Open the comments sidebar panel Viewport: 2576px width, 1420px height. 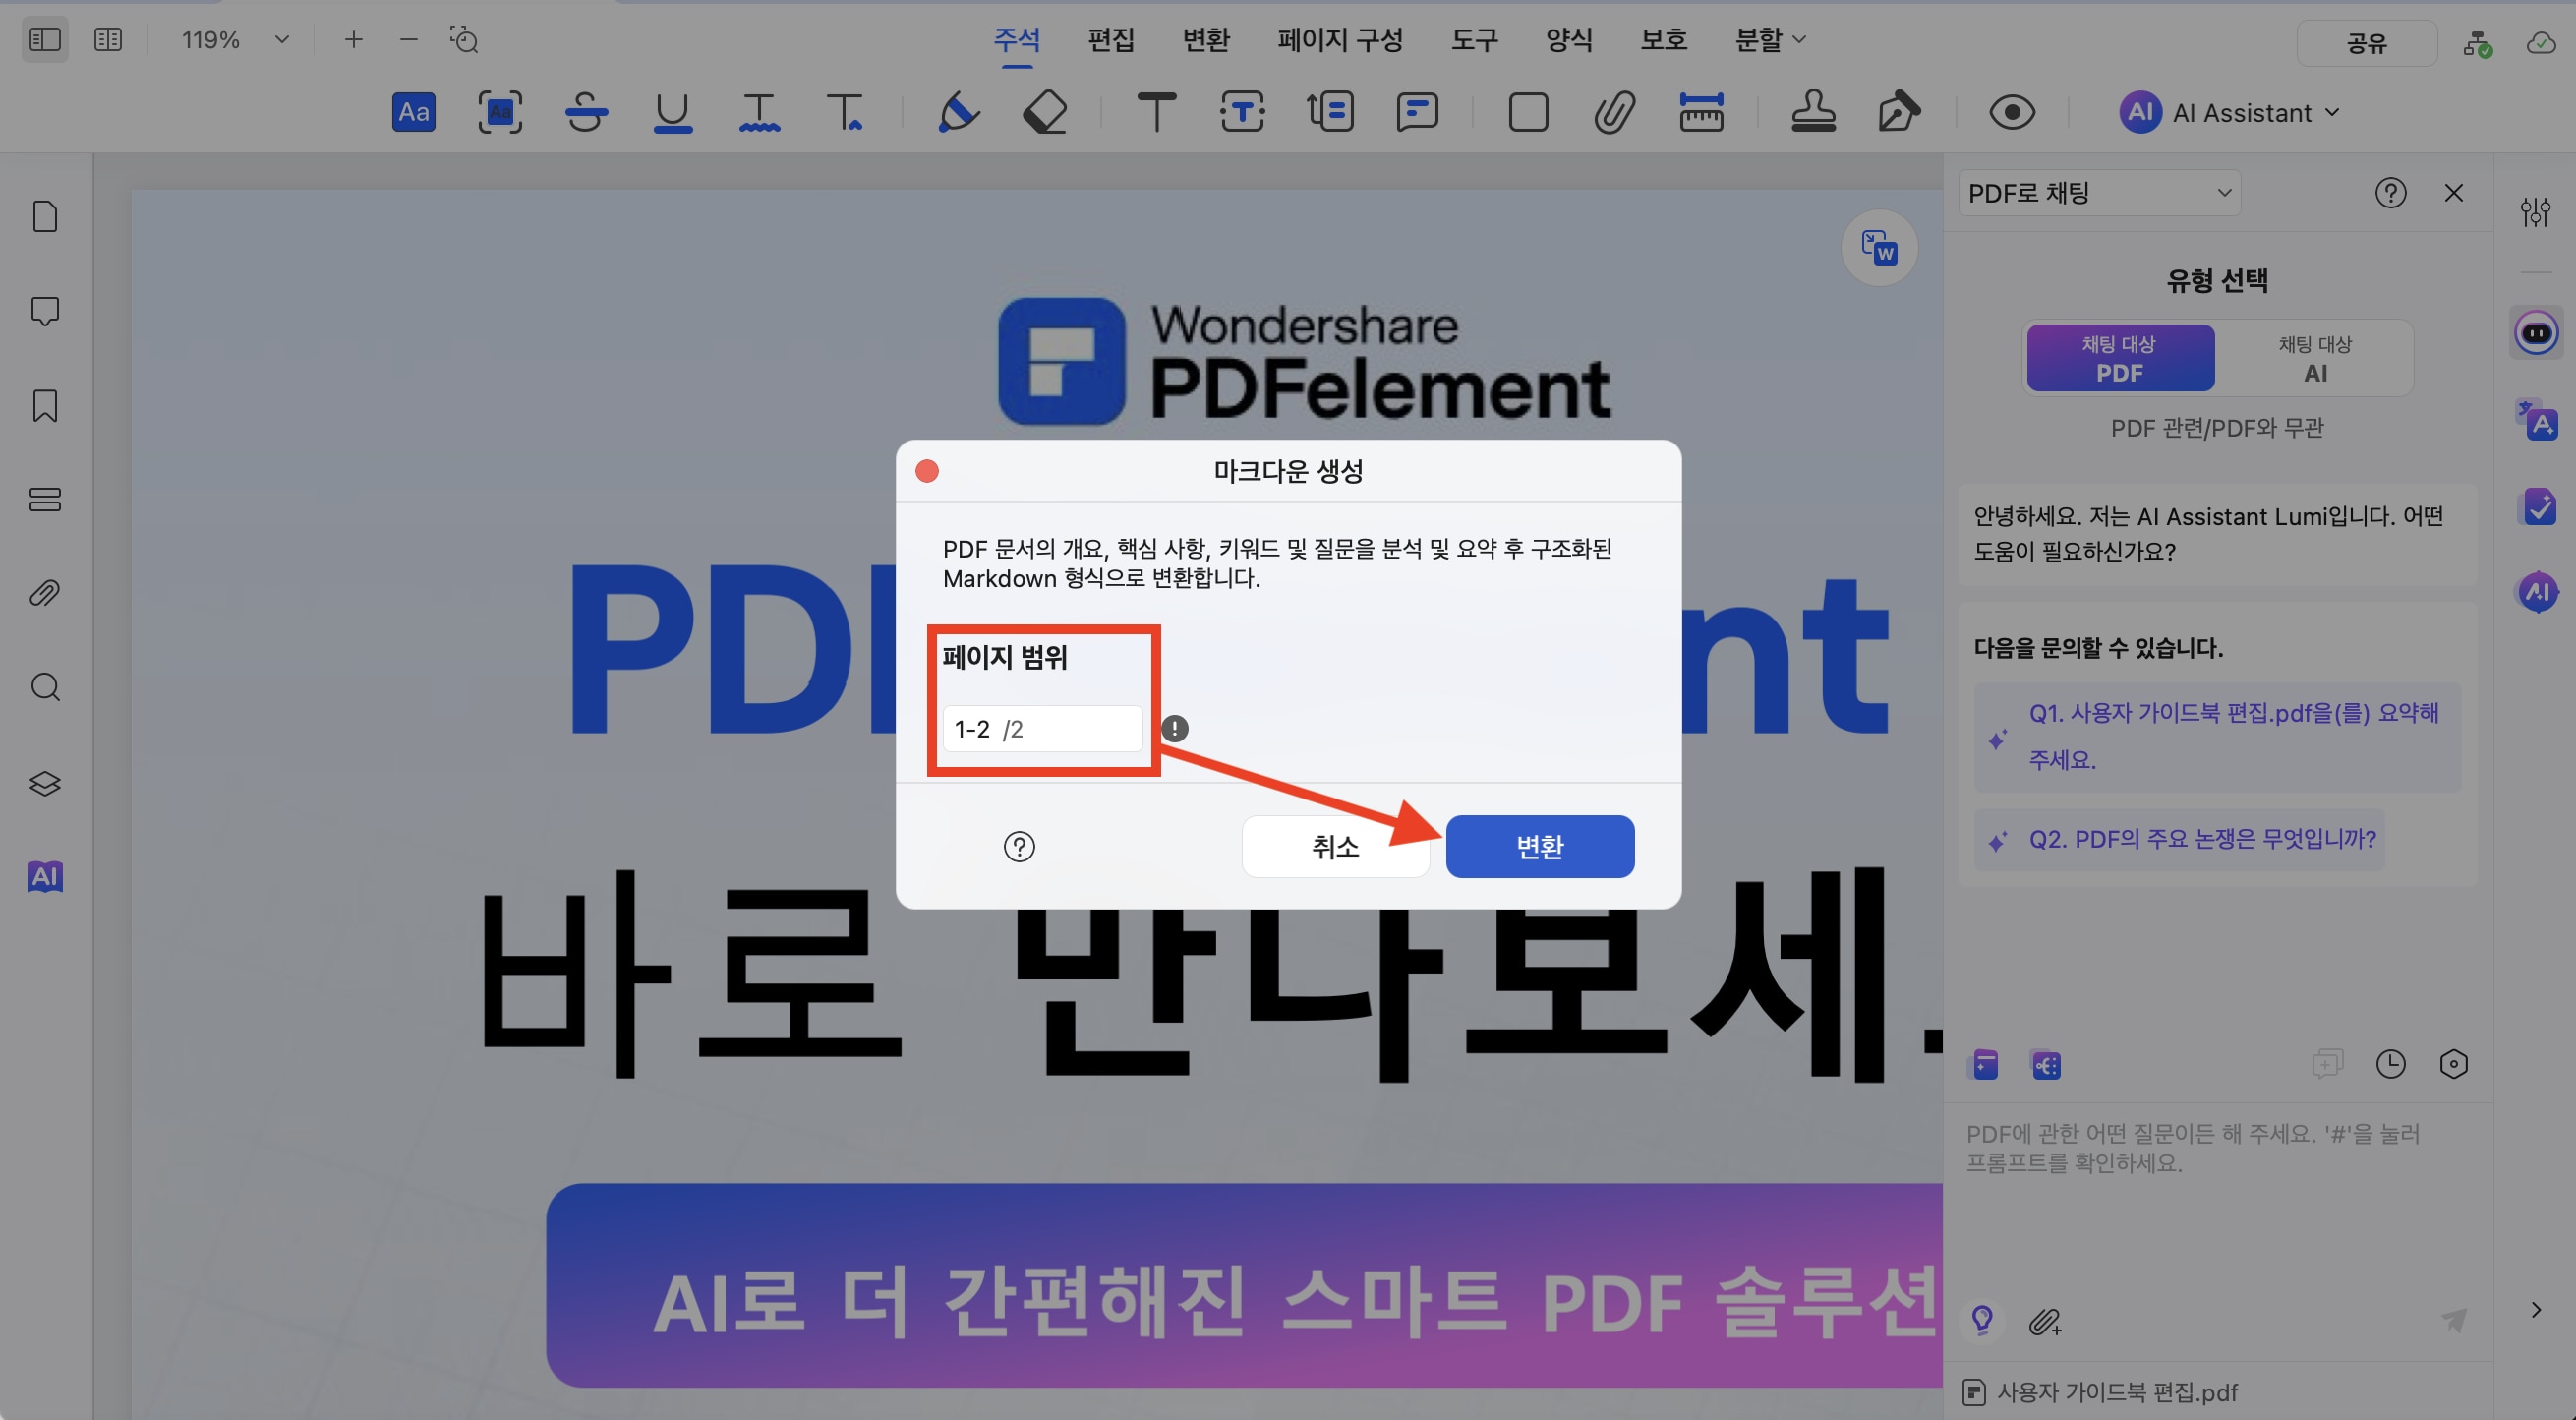click(x=45, y=311)
